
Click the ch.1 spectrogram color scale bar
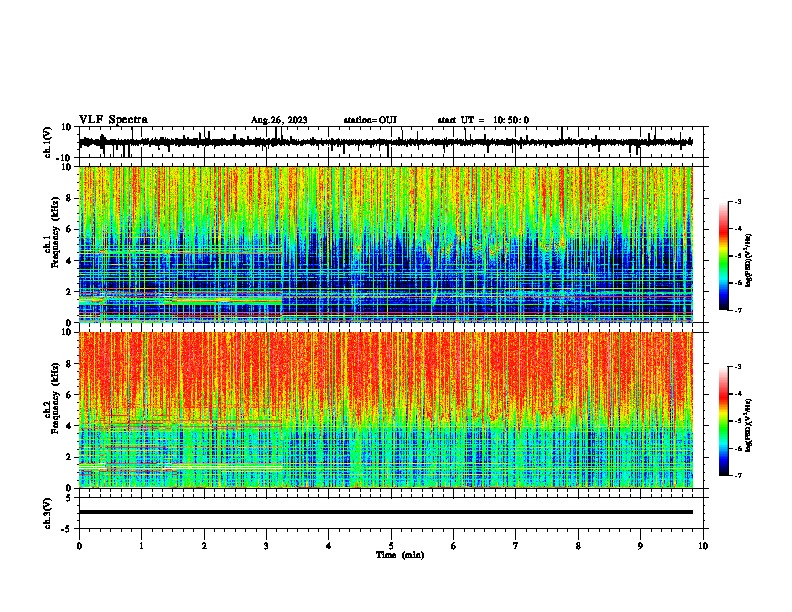point(724,256)
